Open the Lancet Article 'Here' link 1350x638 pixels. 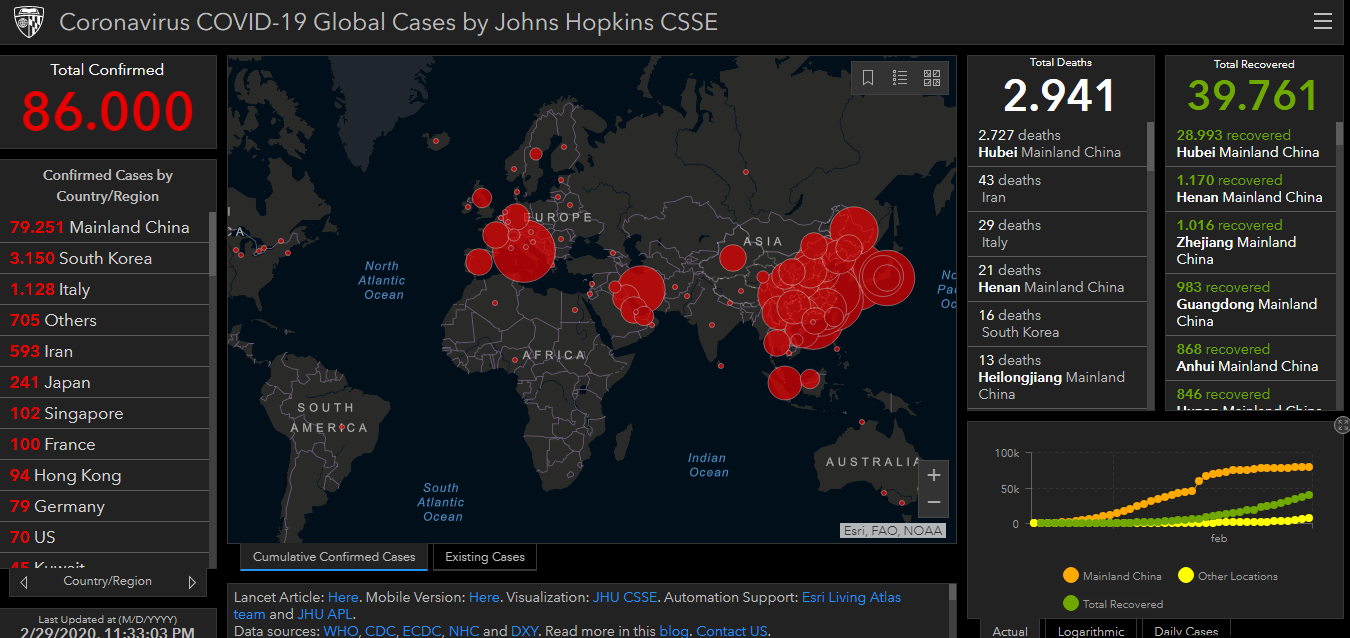(343, 597)
